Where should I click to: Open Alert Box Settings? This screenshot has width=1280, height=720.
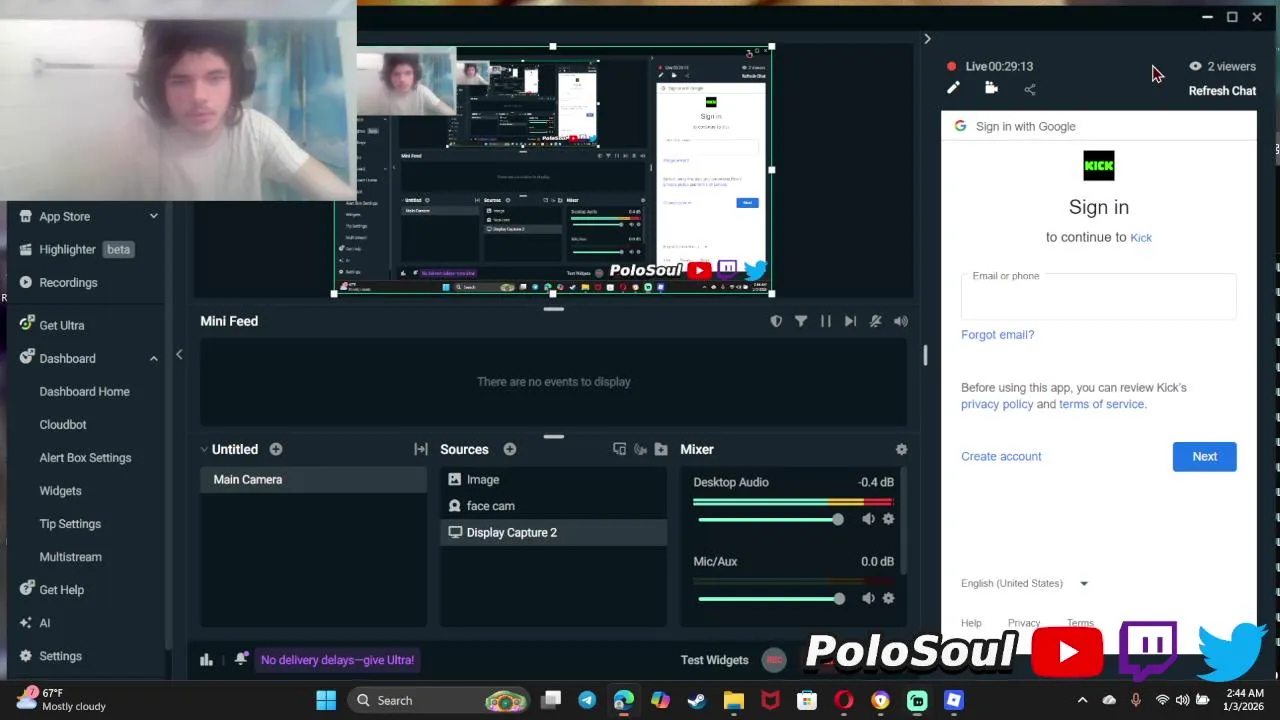tap(85, 457)
